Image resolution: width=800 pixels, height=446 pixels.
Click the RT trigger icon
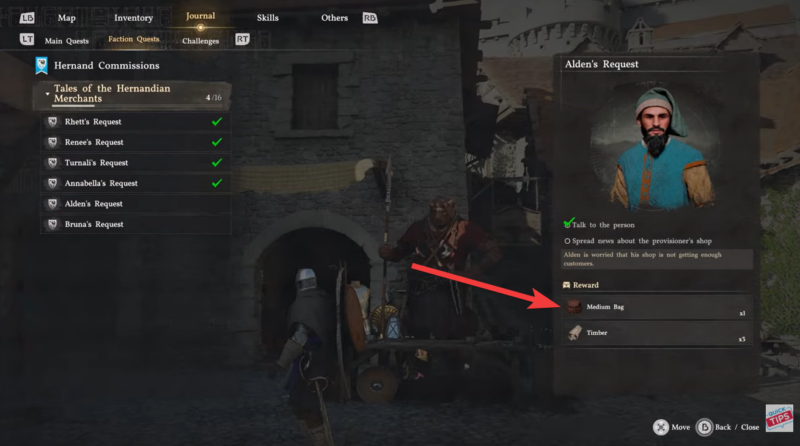242,39
